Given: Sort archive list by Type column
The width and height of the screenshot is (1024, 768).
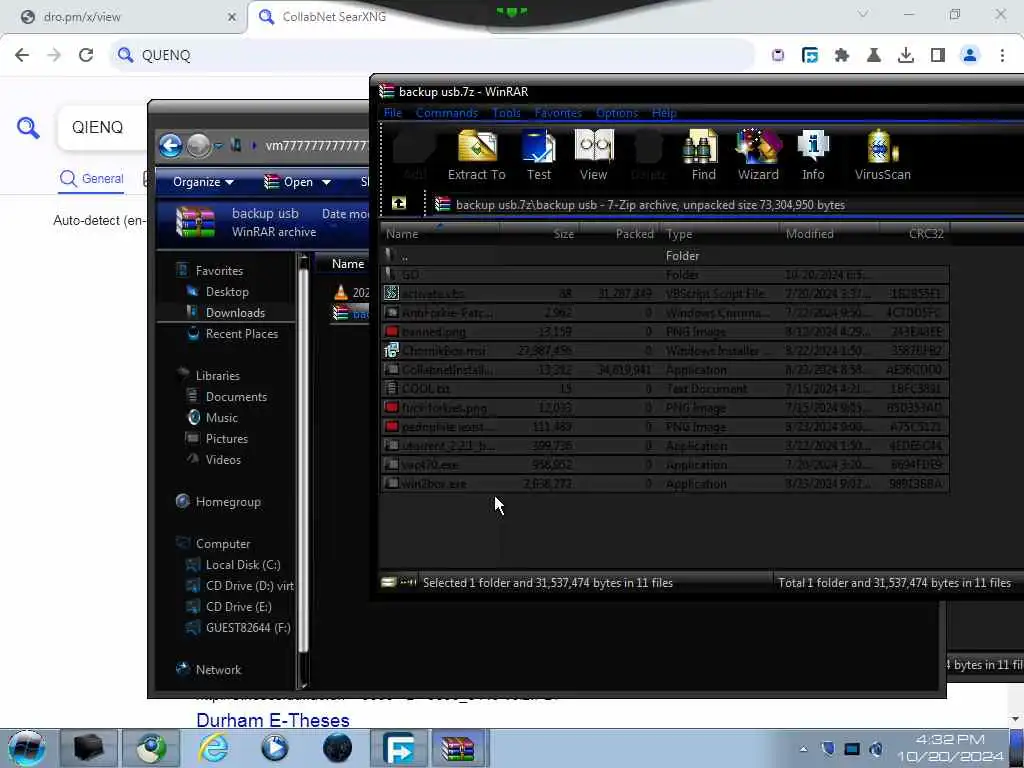Looking at the screenshot, I should [720, 234].
